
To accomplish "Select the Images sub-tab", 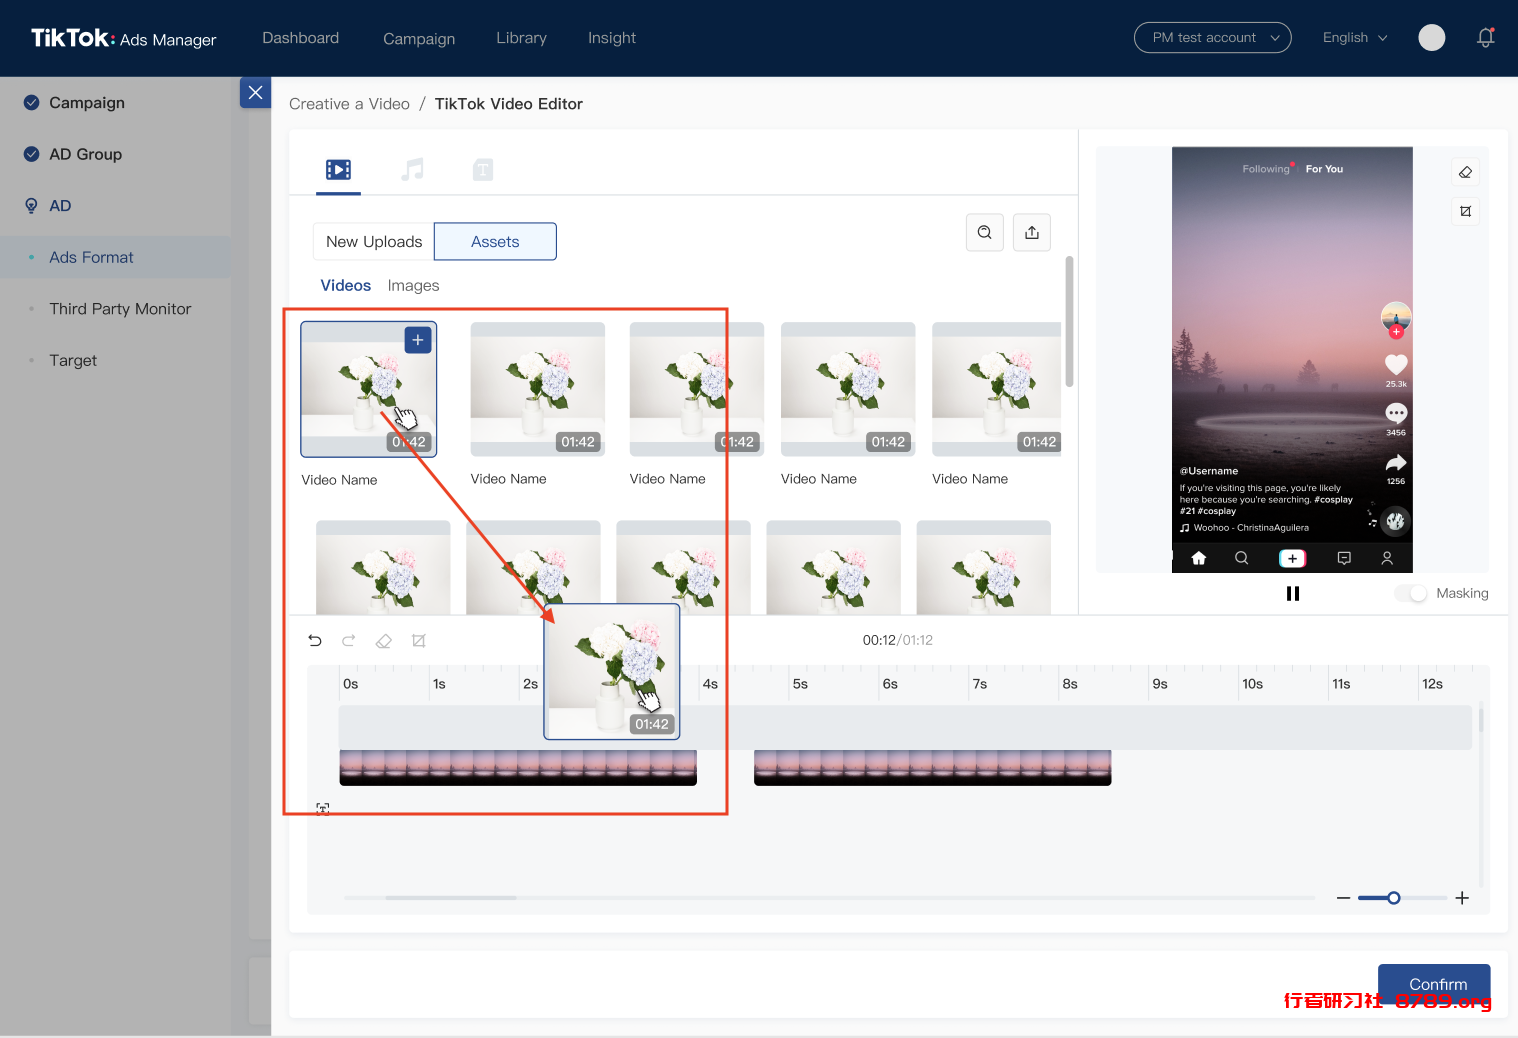I will [x=413, y=285].
